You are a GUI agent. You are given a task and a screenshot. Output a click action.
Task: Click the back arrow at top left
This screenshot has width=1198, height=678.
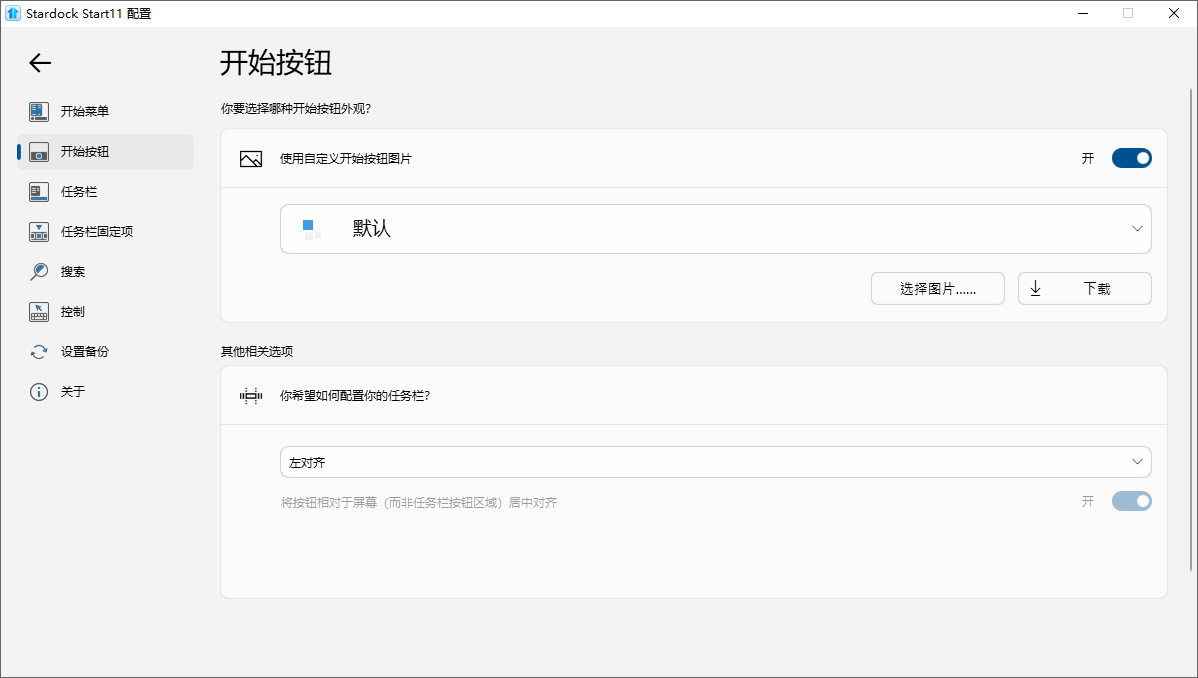click(x=40, y=63)
